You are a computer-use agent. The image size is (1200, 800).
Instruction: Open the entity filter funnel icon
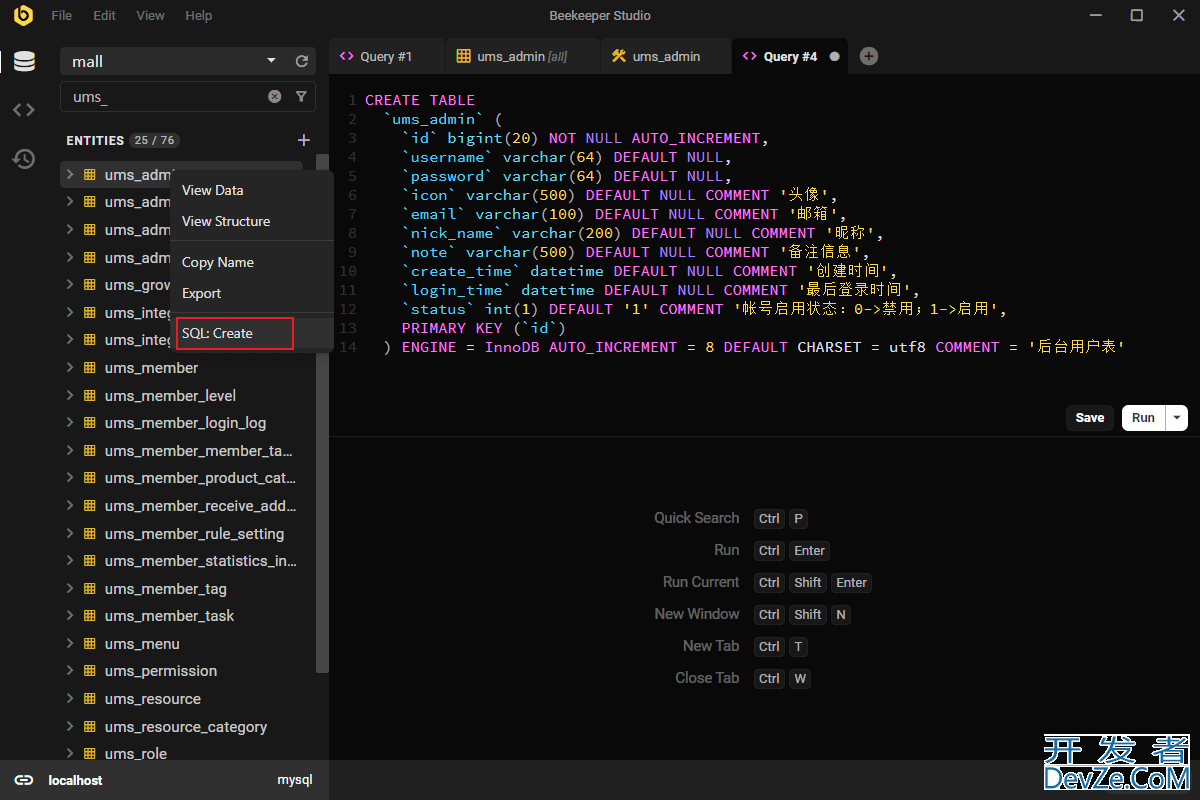click(x=301, y=97)
